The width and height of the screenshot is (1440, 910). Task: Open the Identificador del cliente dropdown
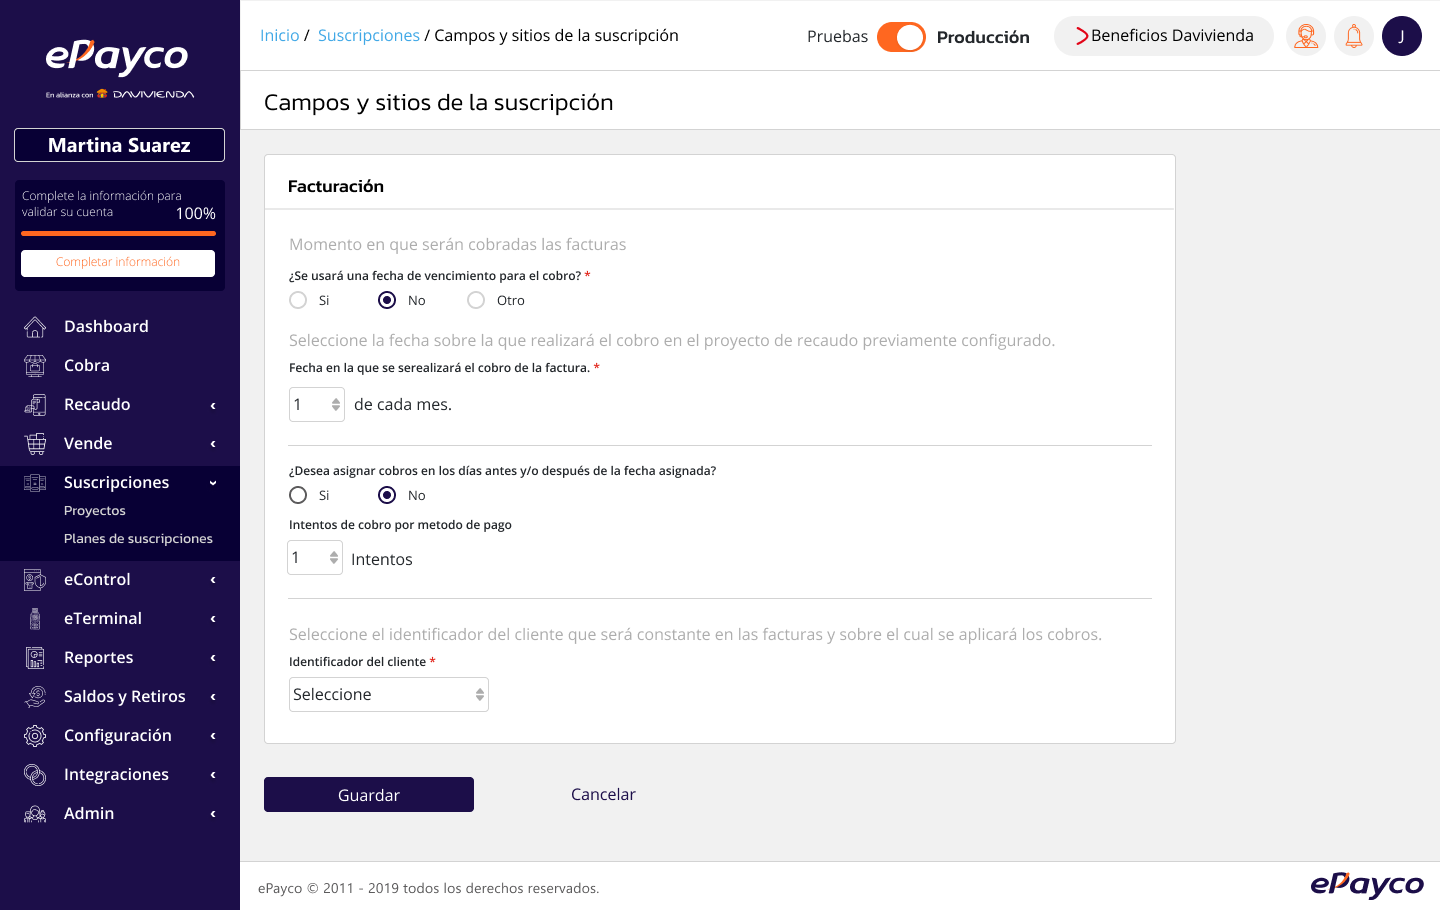click(x=388, y=695)
